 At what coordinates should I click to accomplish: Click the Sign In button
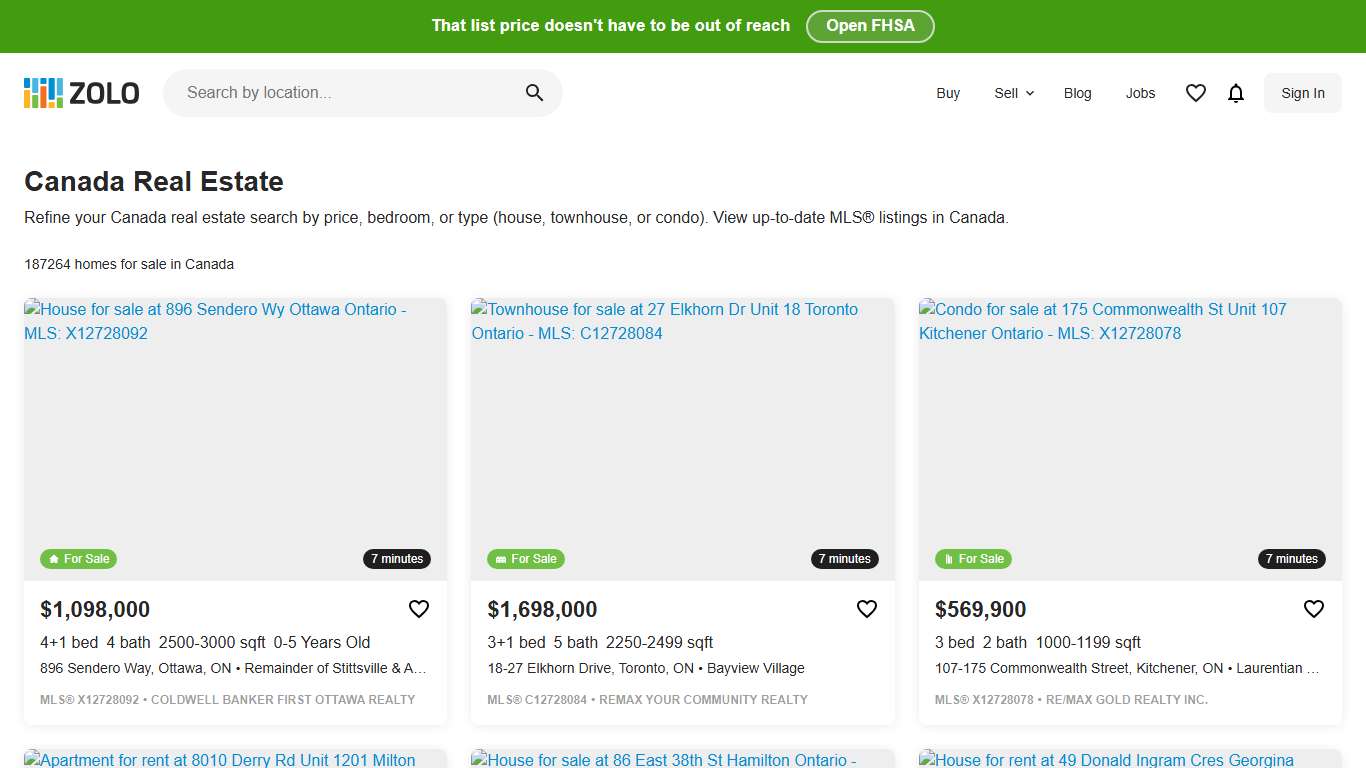pos(1303,93)
